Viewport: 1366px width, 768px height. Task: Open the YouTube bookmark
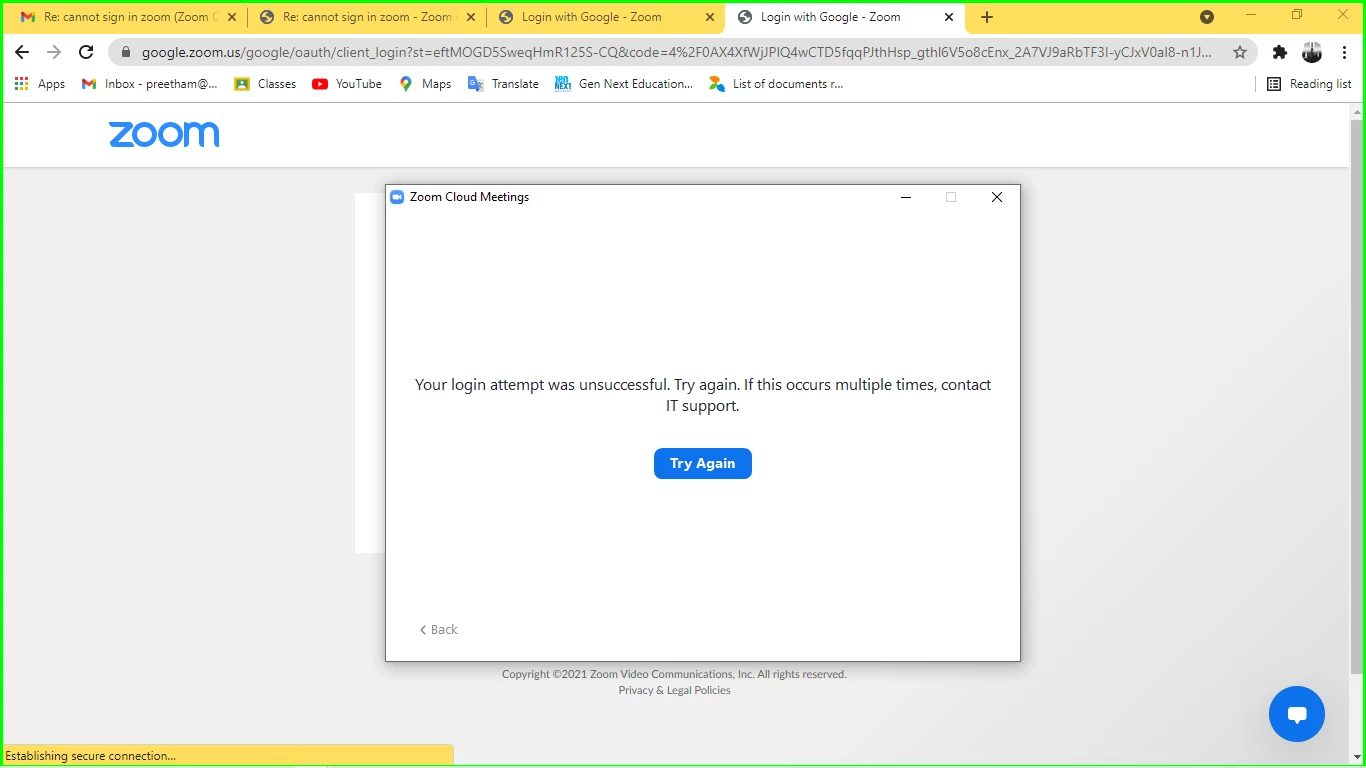tap(347, 84)
